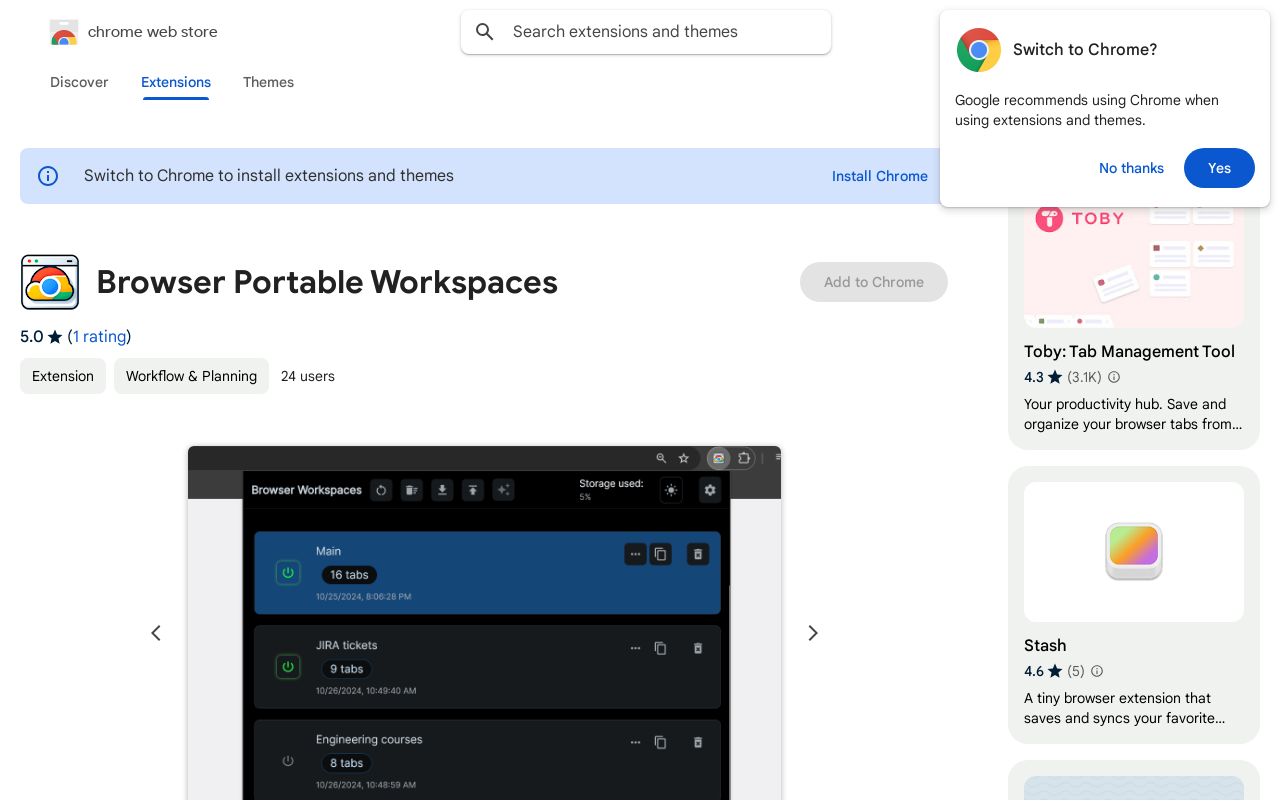Click the info icon in the blue banner
The image size is (1280, 800).
pyautogui.click(x=48, y=176)
